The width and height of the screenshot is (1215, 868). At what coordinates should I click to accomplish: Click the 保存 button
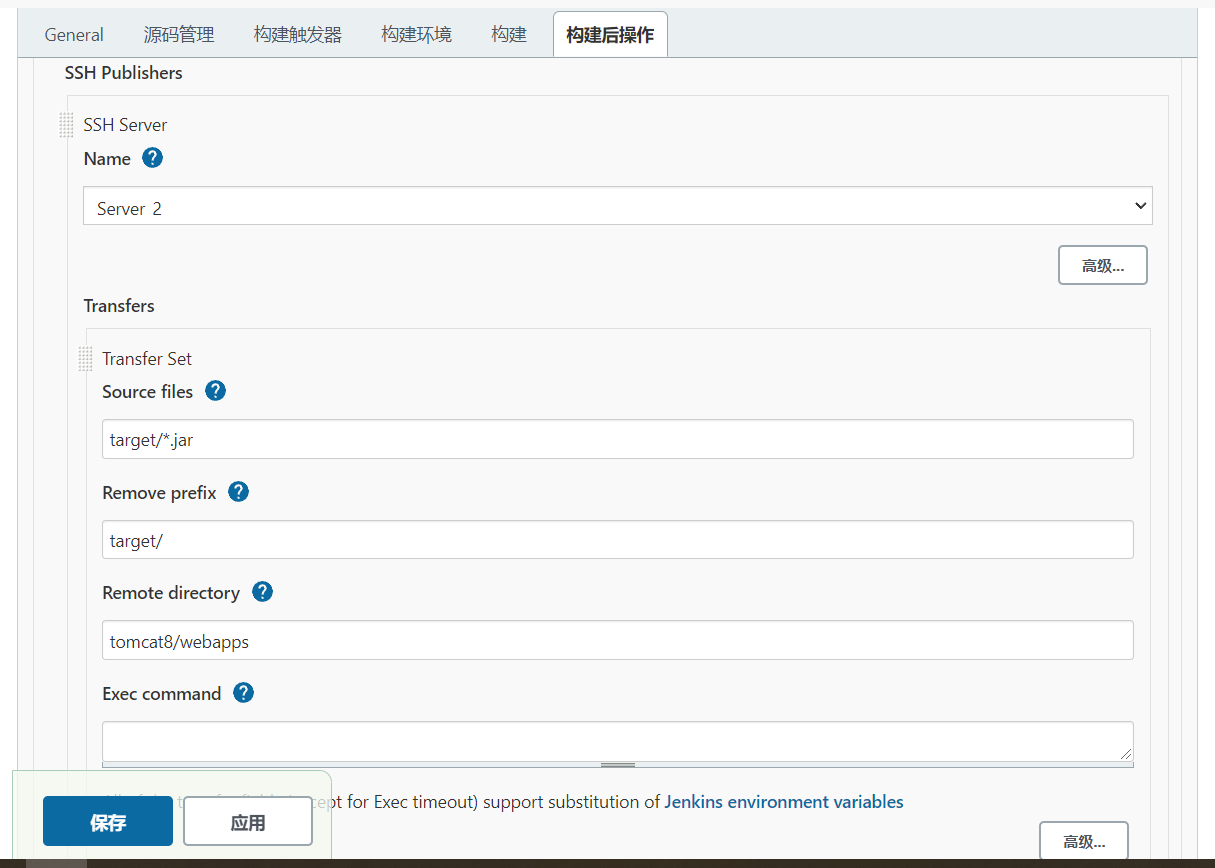point(107,820)
